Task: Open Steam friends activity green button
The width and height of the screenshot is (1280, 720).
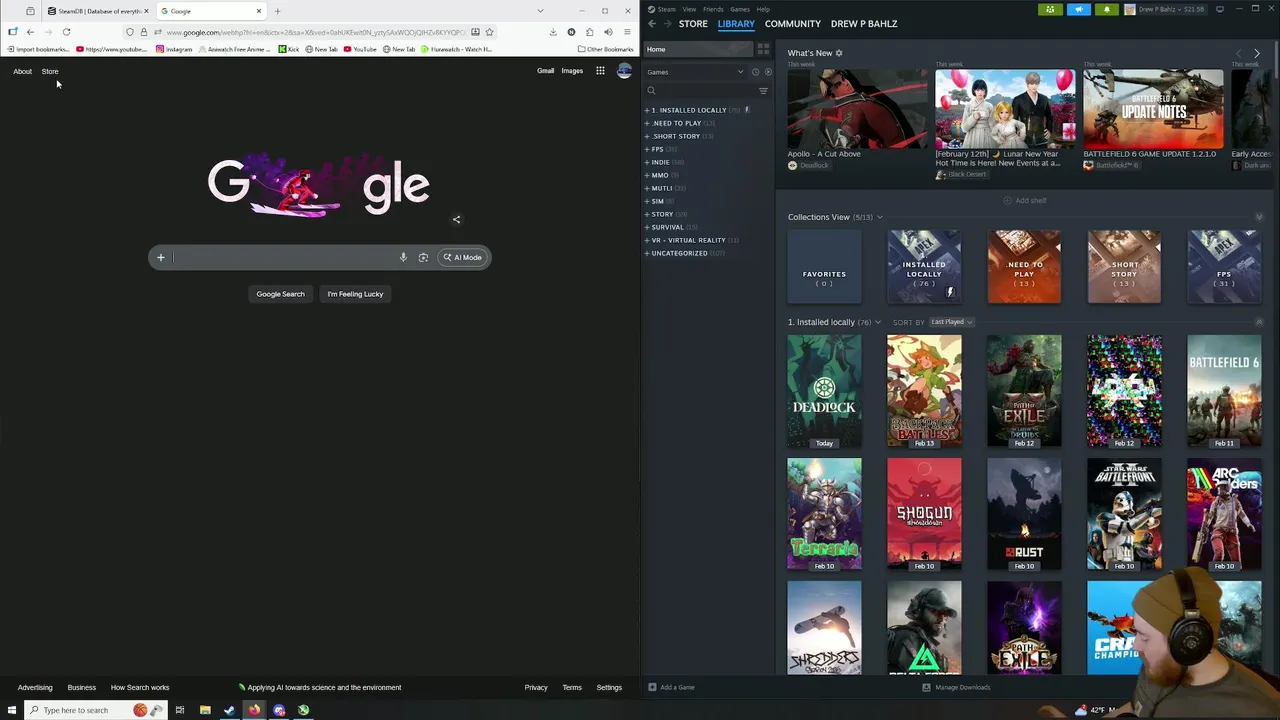Action: tap(1049, 9)
